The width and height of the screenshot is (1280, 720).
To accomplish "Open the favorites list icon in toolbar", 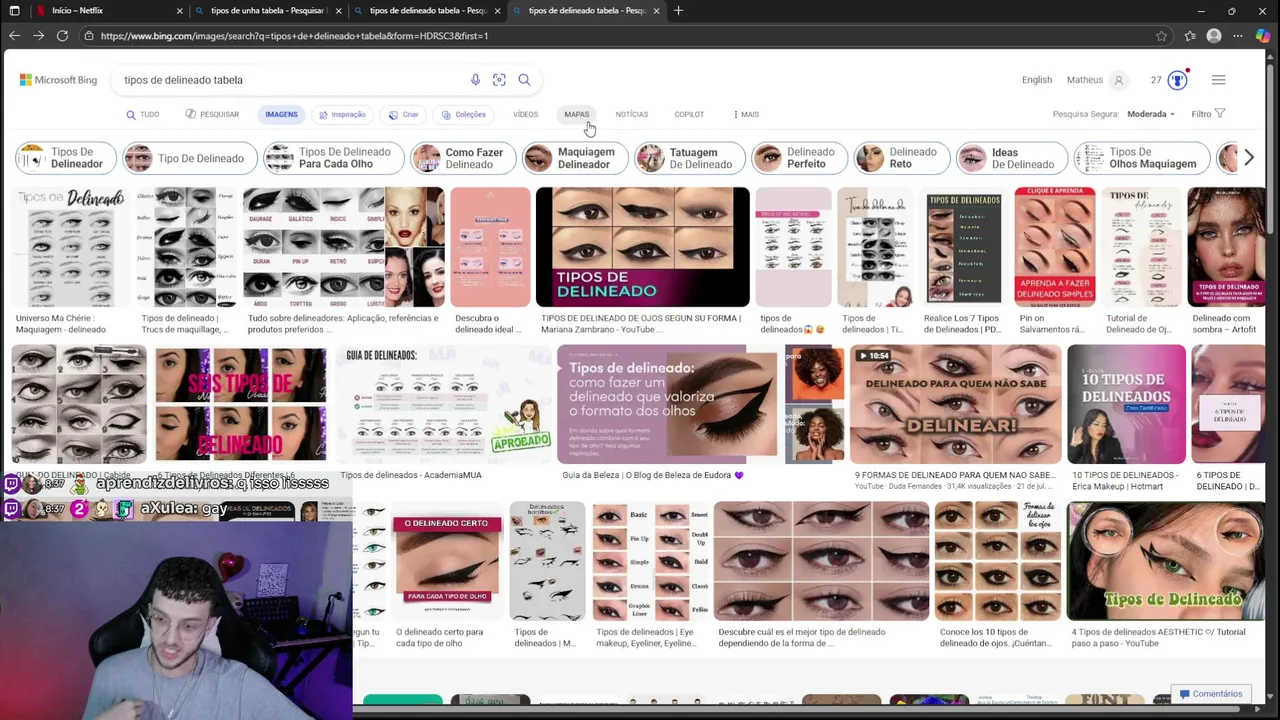I will pos(1189,36).
